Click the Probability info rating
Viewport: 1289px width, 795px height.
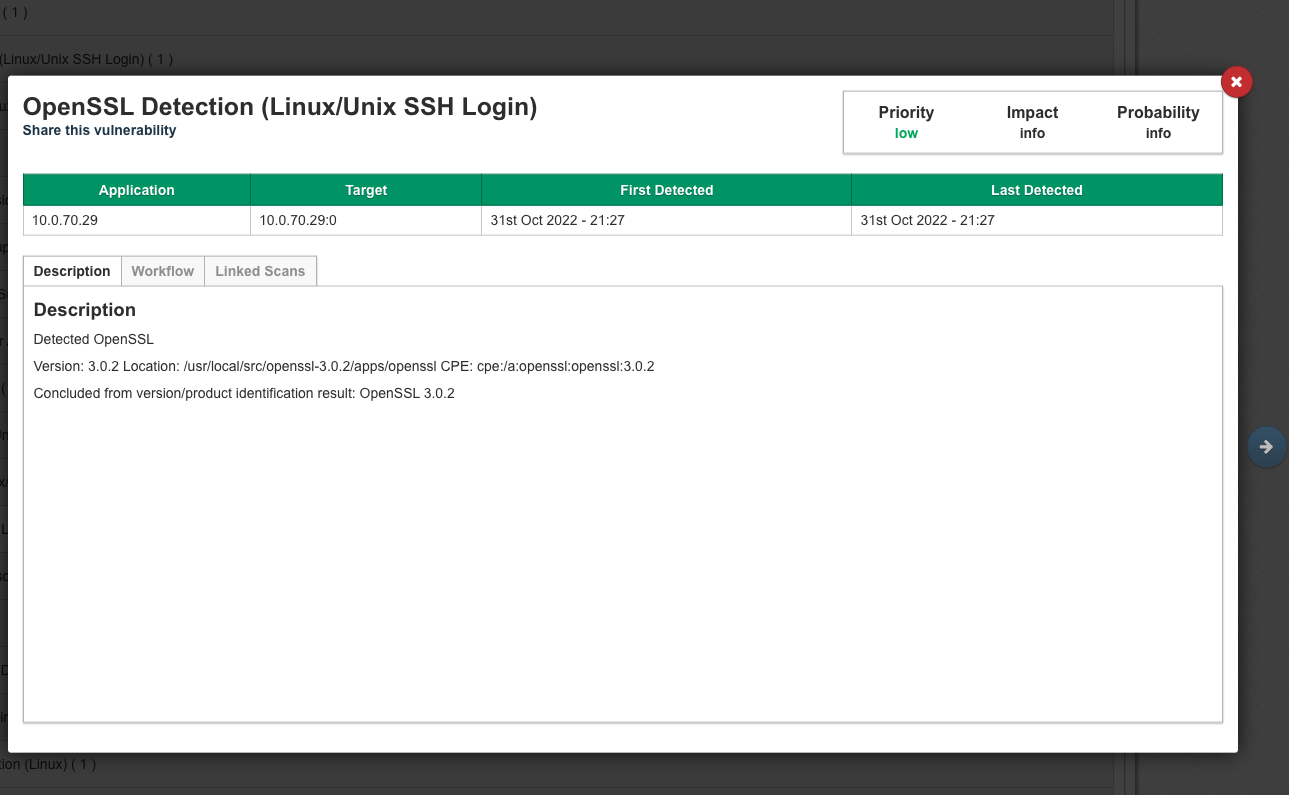[1158, 133]
